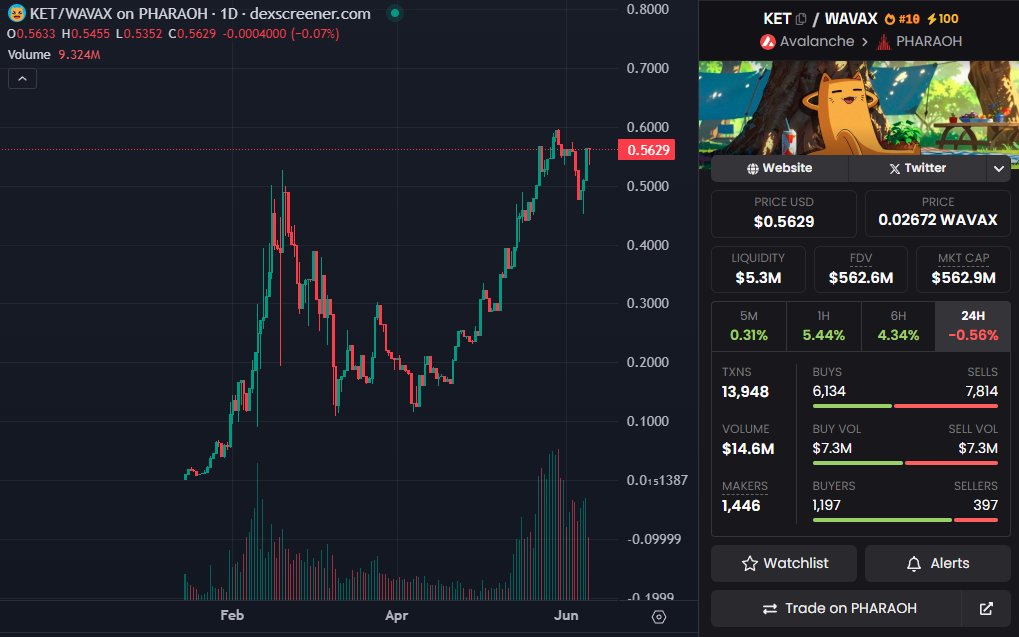Open chart settings gear icon
Viewport: 1019px width, 637px height.
[658, 617]
